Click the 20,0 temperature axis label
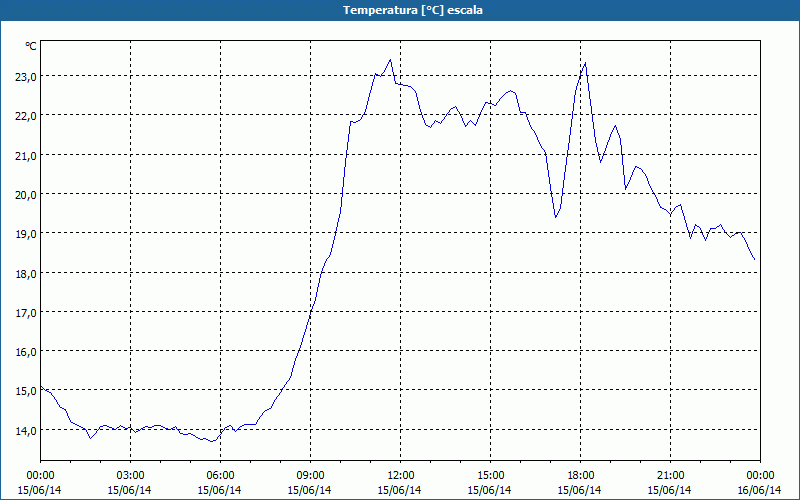This screenshot has width=800, height=500. point(26,194)
